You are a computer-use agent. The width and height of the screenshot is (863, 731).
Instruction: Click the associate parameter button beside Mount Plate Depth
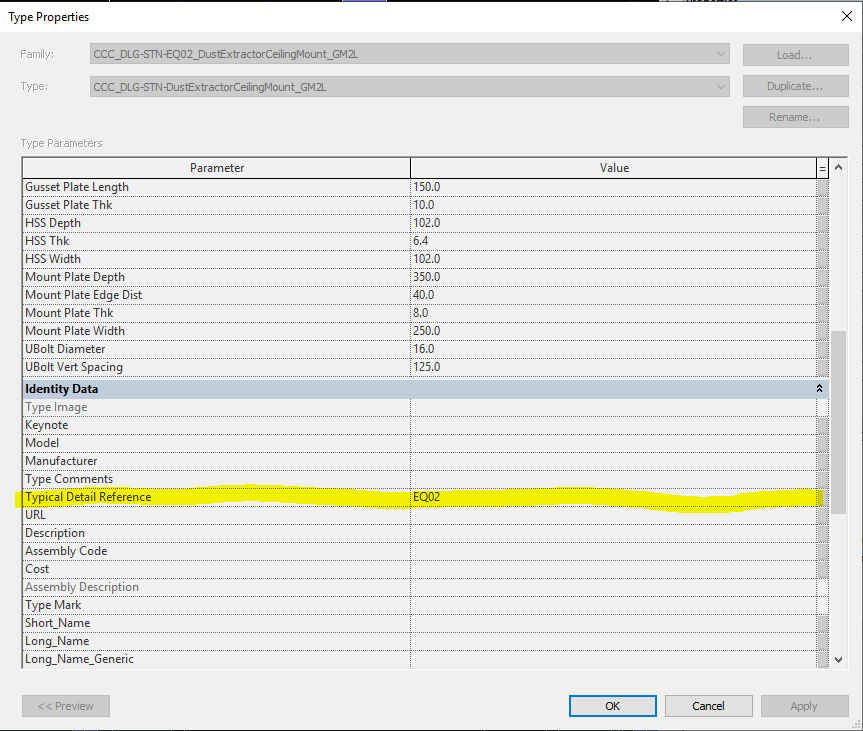[824, 276]
